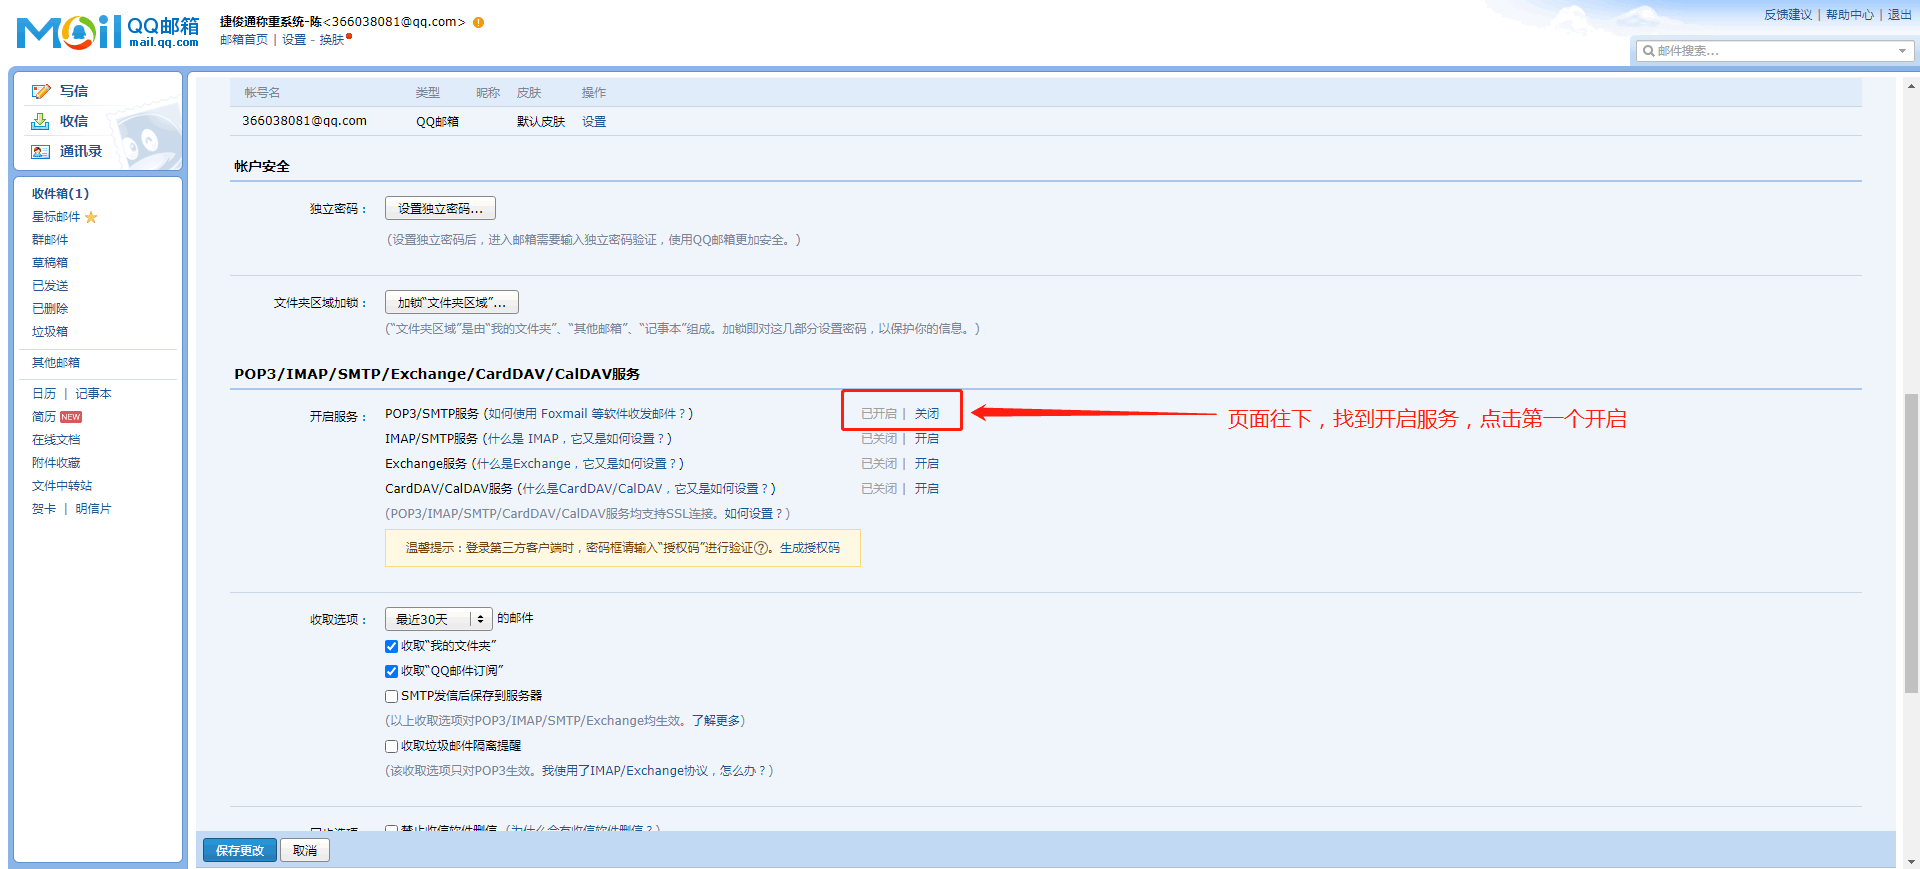Open the what is IMAP help link
Screen dimensions: 1920x869
pos(577,439)
